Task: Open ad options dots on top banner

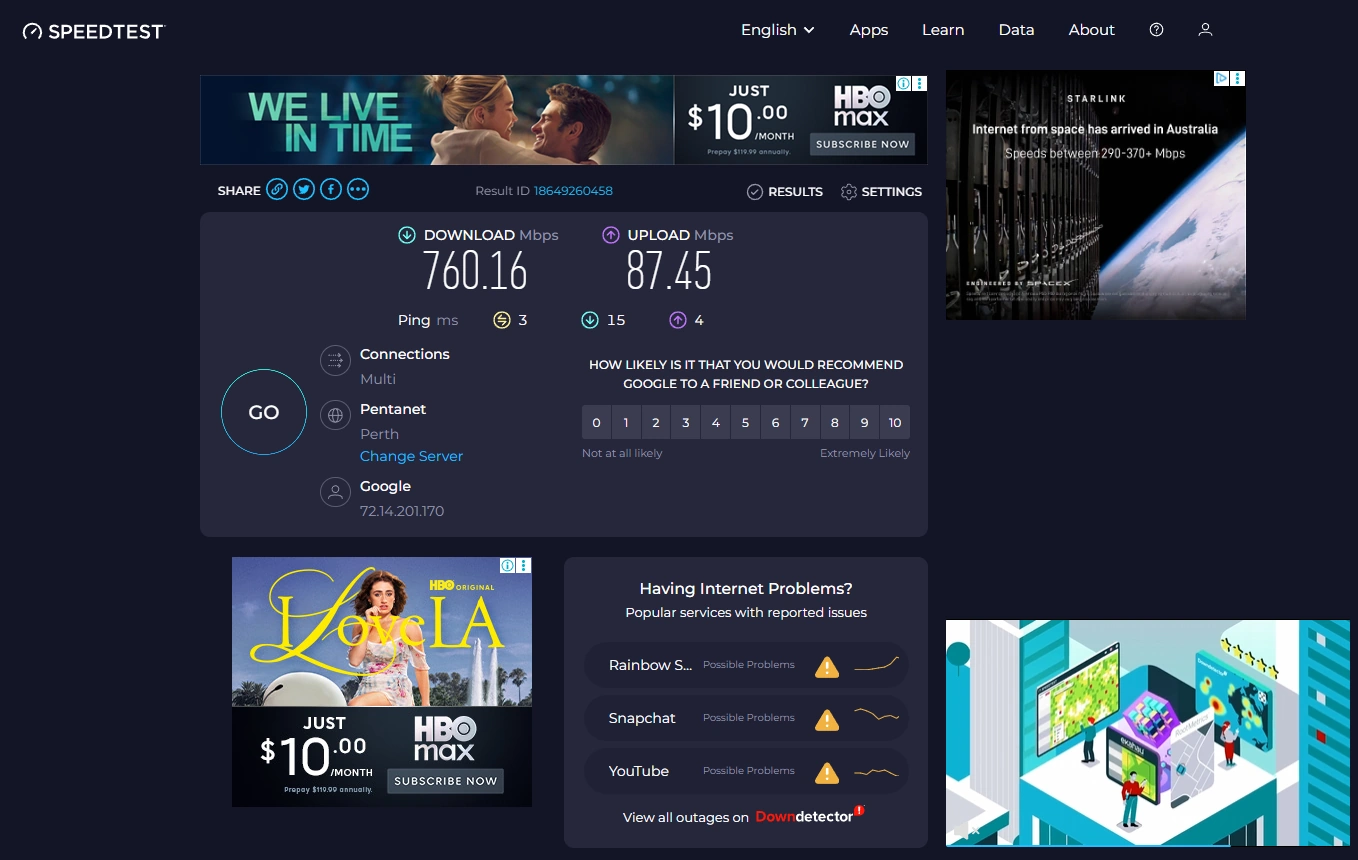Action: coord(920,84)
